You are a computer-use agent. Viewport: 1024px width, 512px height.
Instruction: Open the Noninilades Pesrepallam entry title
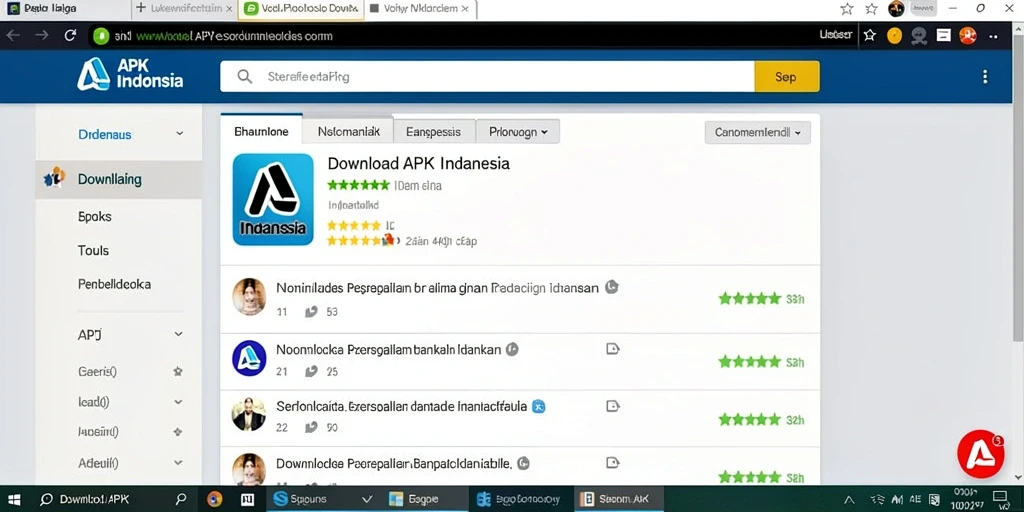click(438, 287)
